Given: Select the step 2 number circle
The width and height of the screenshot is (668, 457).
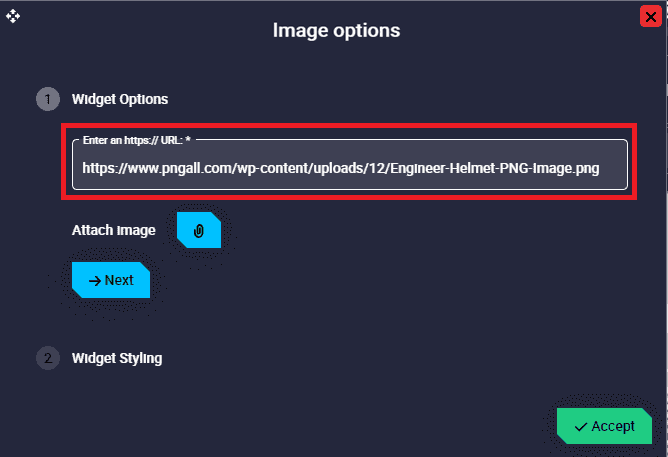Looking at the screenshot, I should 48,358.
